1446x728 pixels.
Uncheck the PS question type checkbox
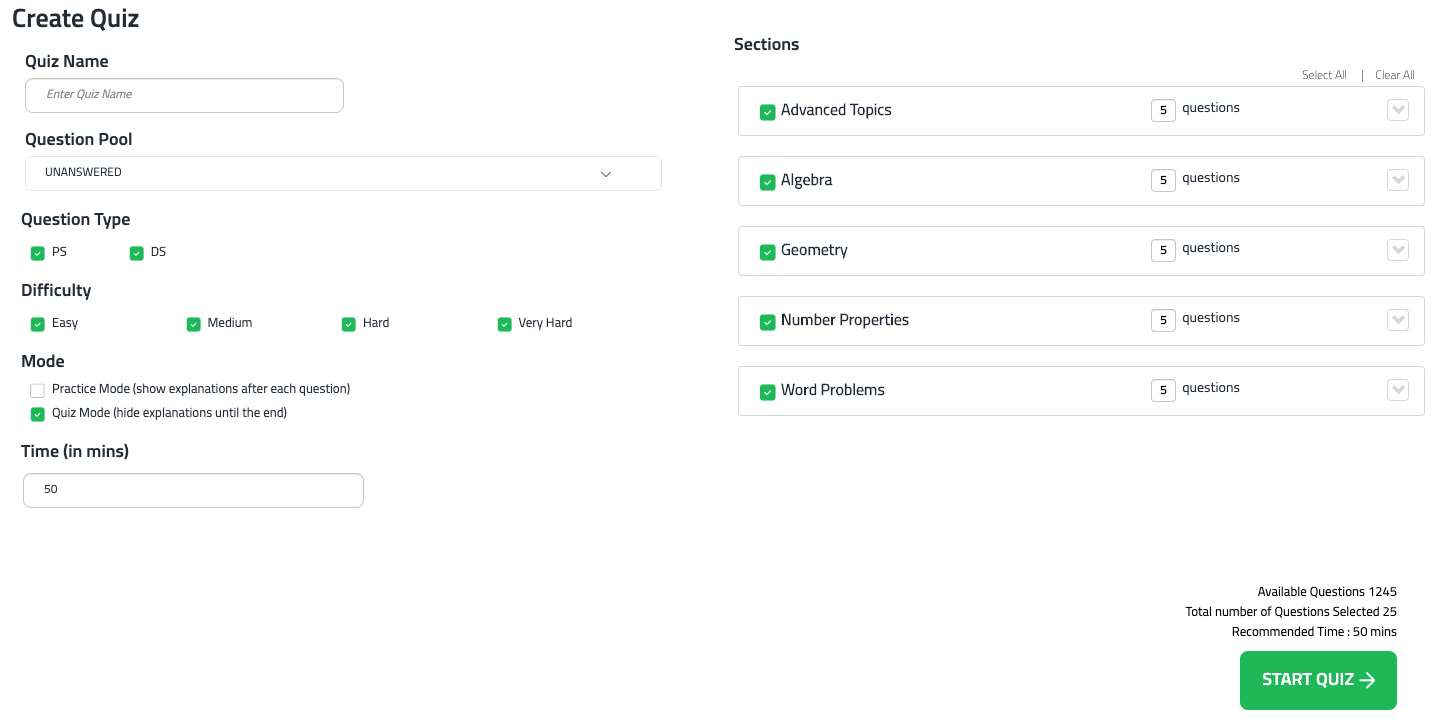click(x=38, y=253)
